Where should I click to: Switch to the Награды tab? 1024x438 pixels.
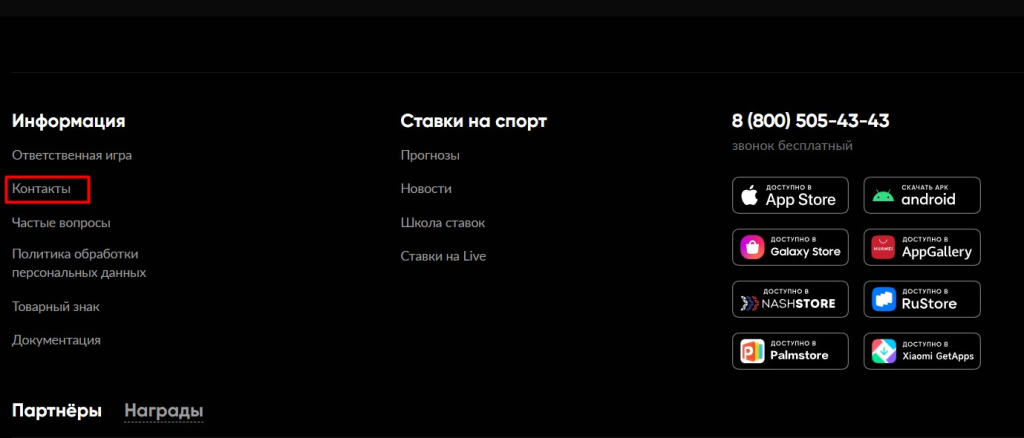tap(164, 411)
